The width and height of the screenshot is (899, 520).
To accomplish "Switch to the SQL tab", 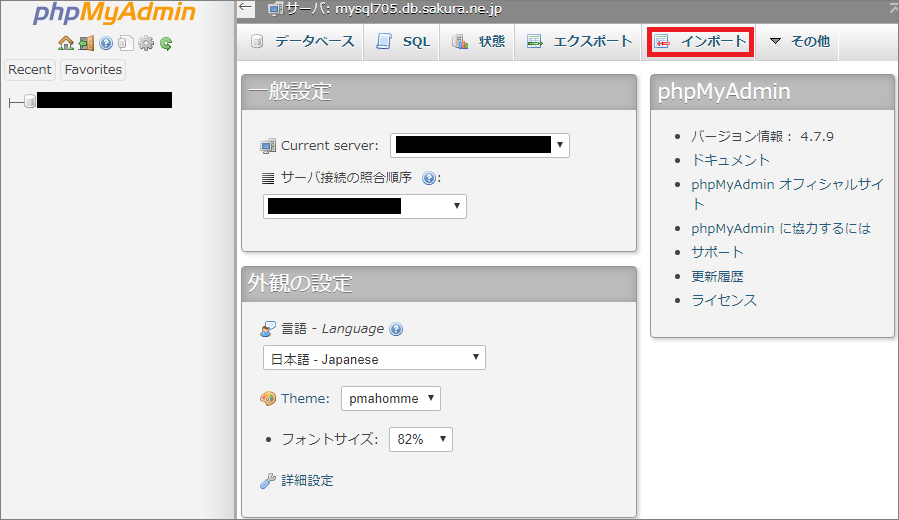I will point(402,41).
